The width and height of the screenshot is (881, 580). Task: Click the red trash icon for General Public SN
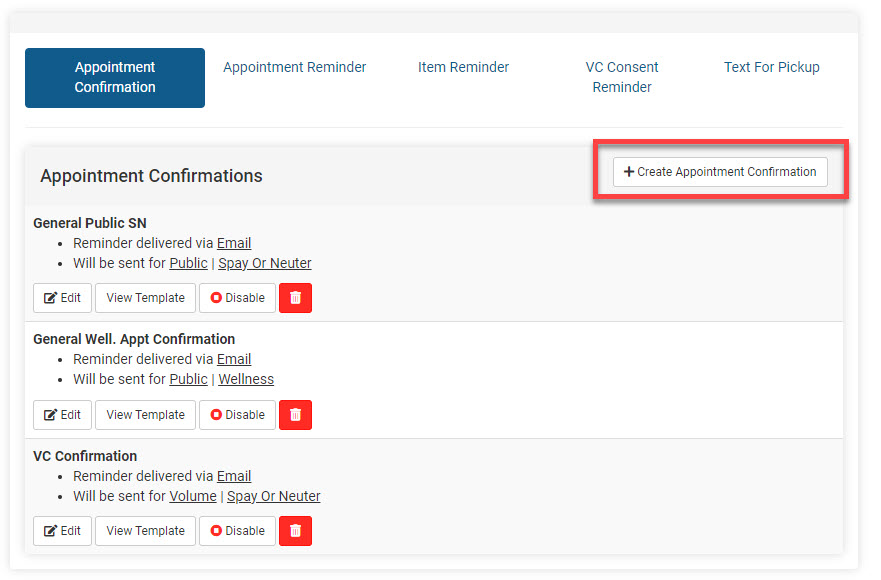[x=295, y=298]
